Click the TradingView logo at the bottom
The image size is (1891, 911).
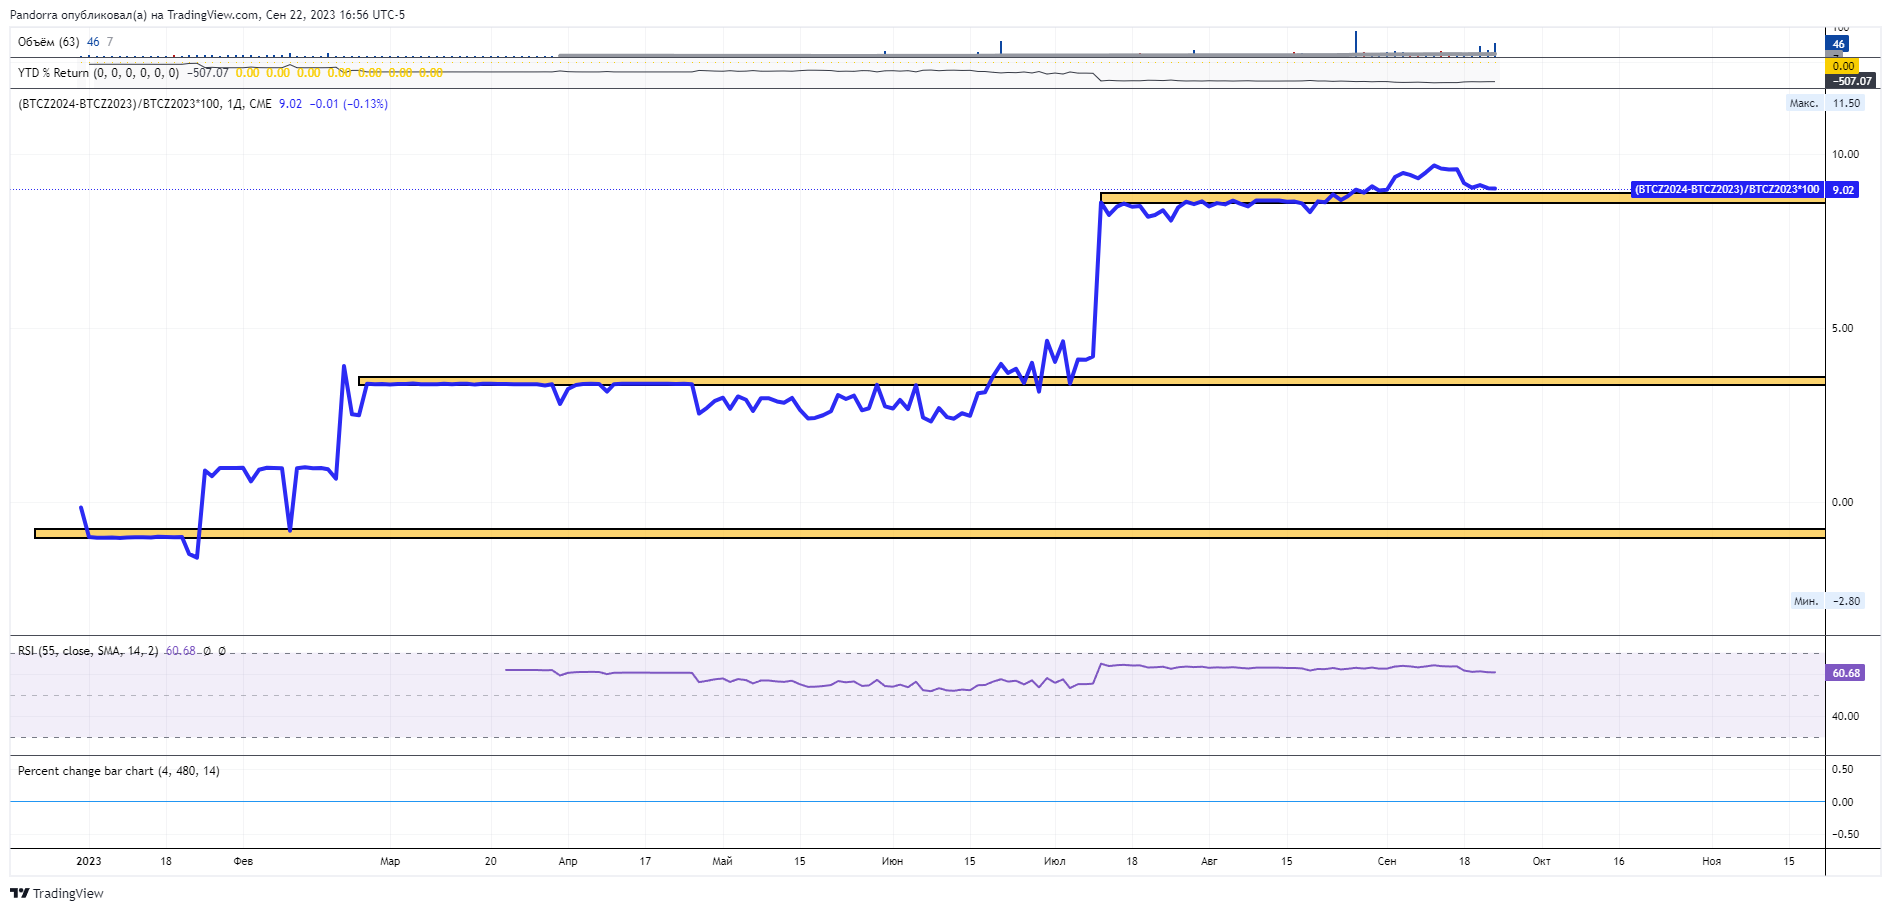[x=57, y=893]
